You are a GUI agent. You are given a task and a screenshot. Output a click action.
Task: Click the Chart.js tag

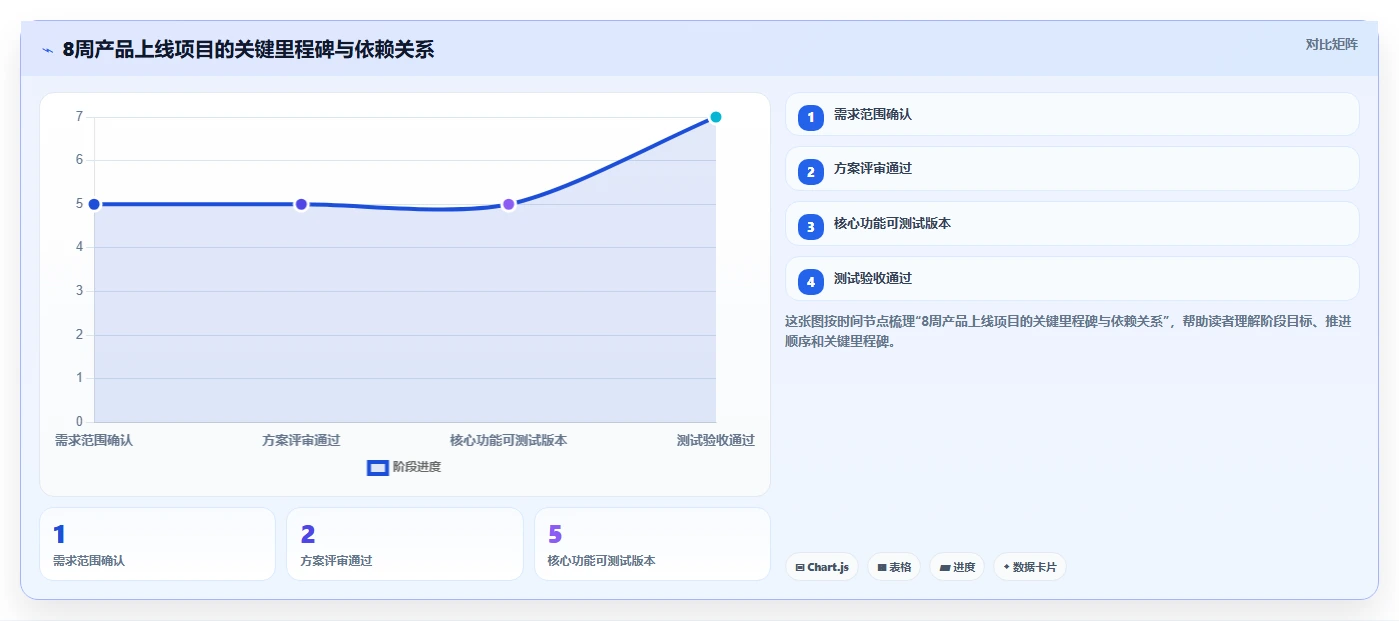tap(821, 567)
